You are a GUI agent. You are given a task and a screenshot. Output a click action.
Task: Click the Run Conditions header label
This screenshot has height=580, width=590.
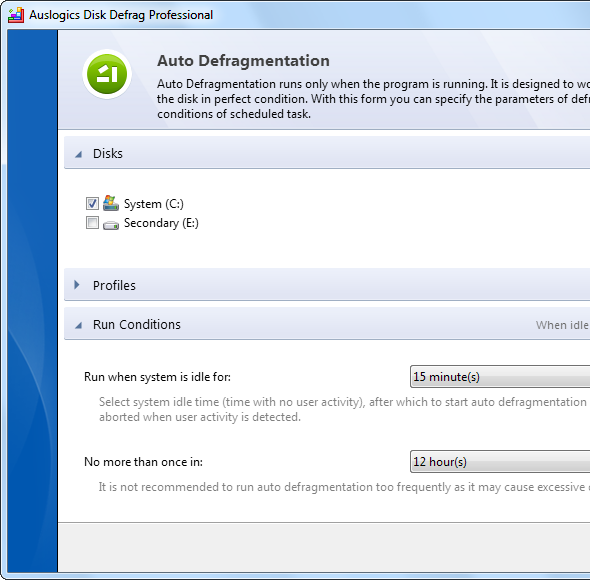point(137,324)
